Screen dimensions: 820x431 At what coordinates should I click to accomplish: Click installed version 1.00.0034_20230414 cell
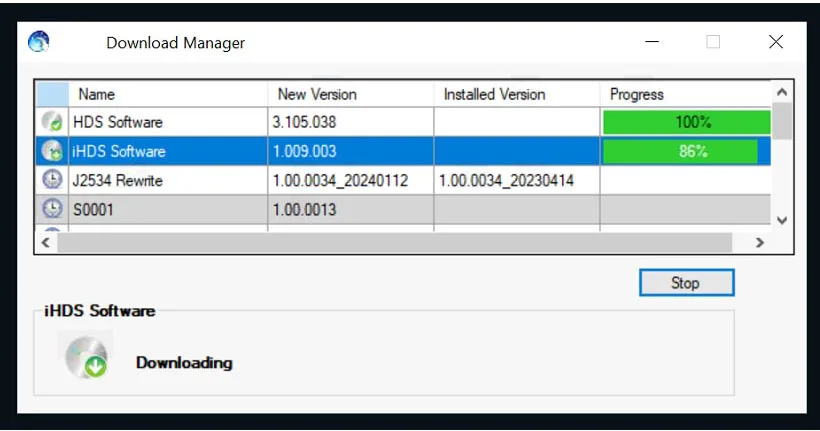pyautogui.click(x=517, y=180)
